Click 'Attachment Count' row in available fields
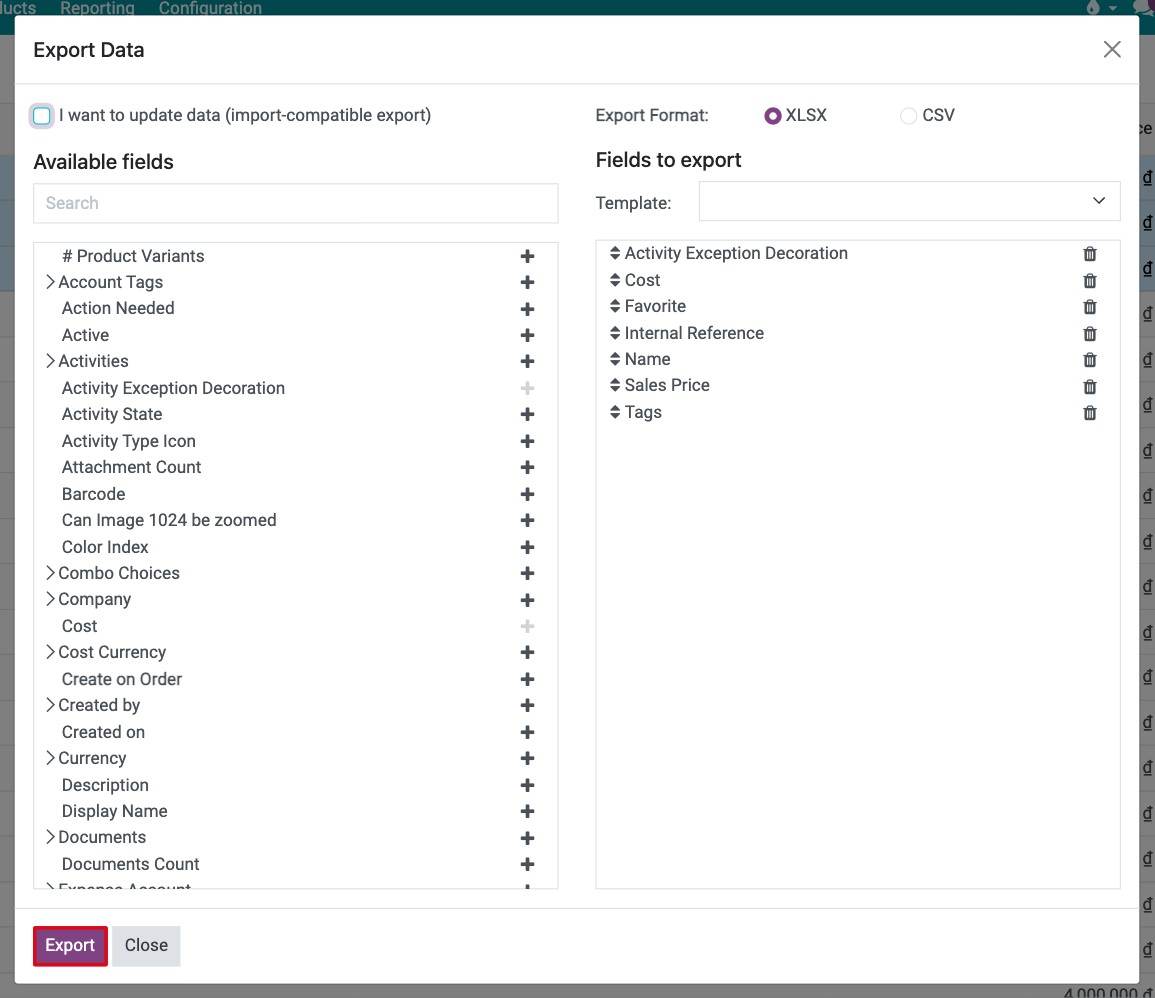 pos(295,468)
